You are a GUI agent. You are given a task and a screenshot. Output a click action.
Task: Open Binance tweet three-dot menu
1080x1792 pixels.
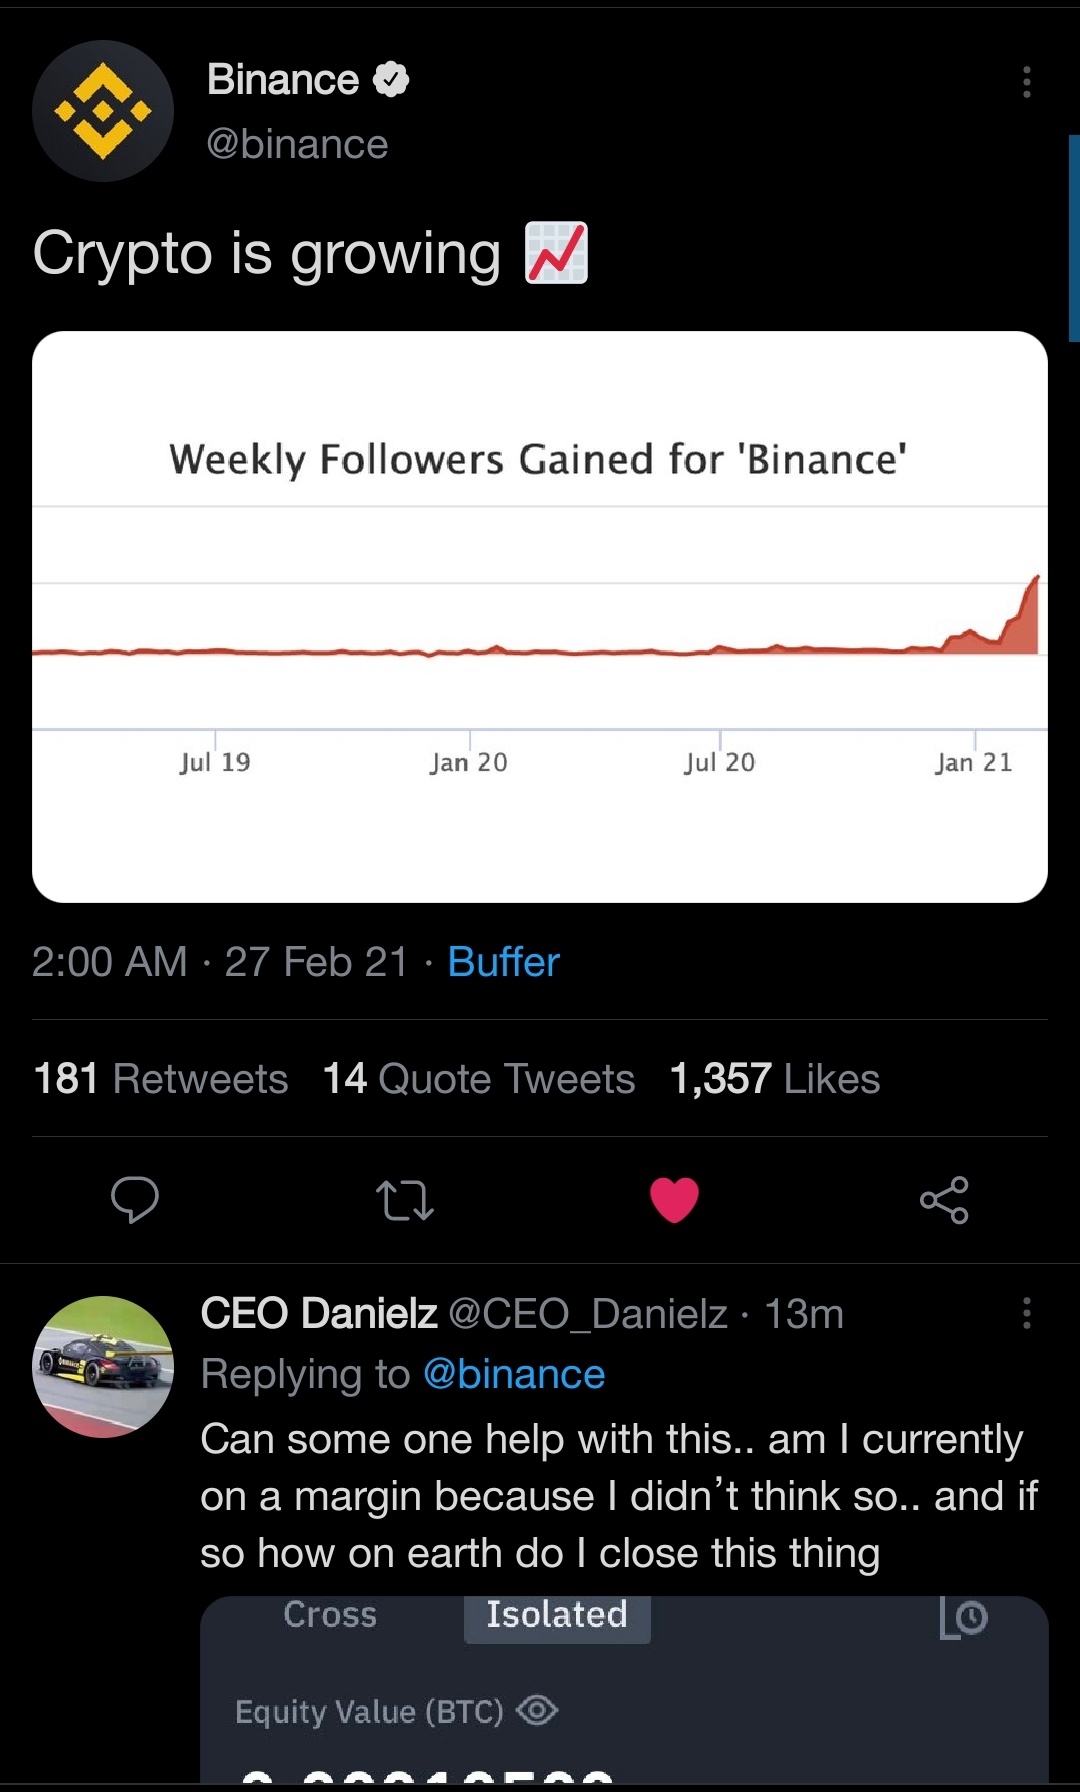[1026, 82]
